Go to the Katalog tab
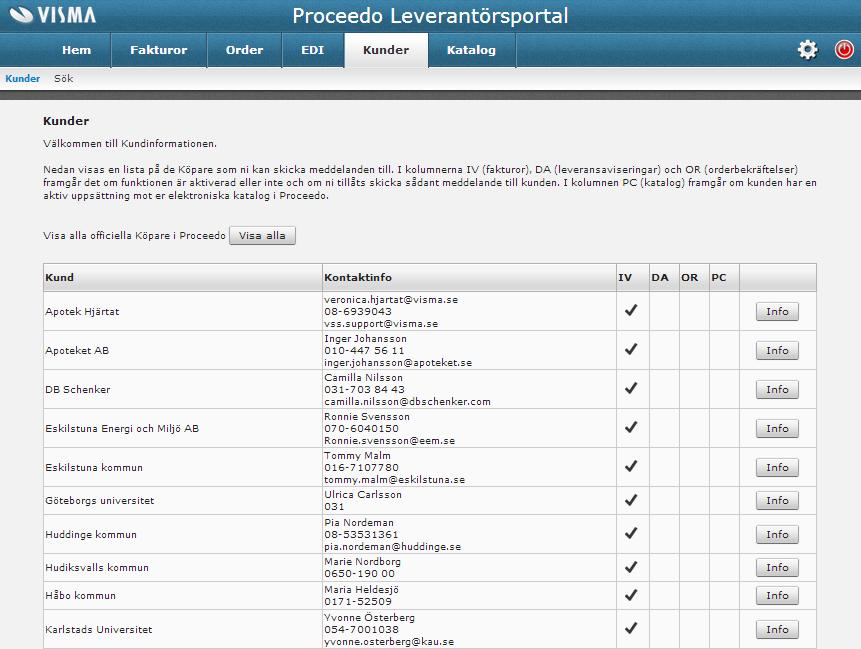Viewport: 861px width, 649px height. (x=471, y=50)
